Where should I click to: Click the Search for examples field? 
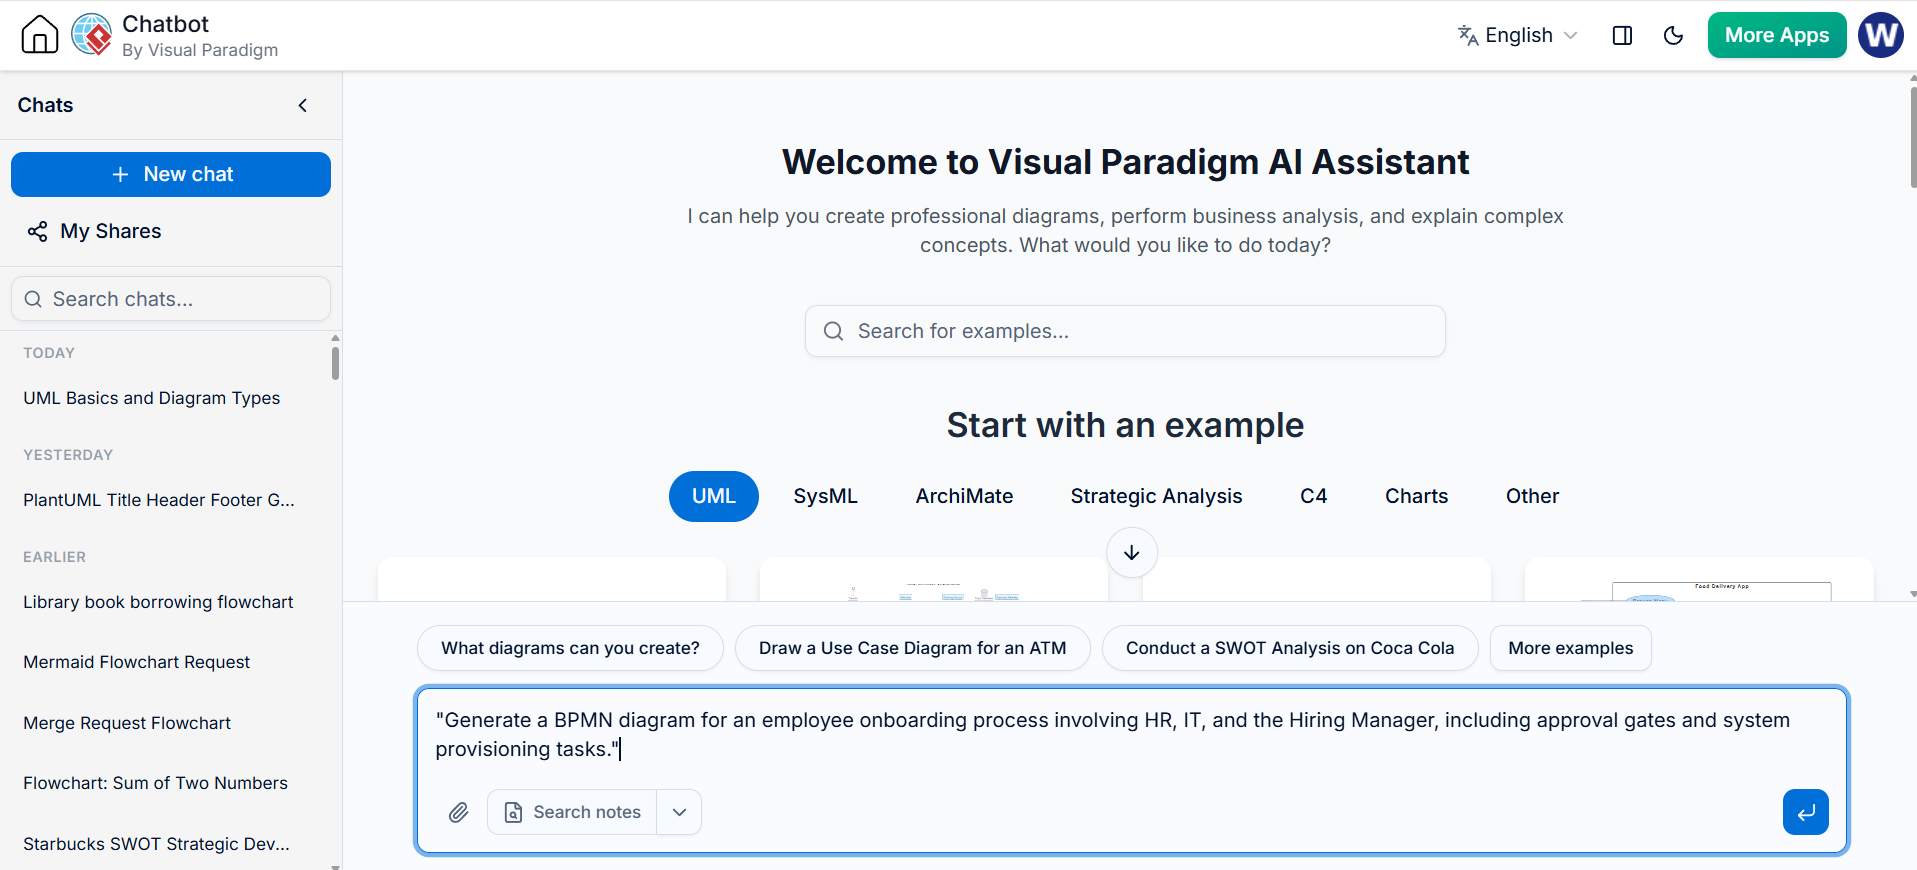coord(1125,331)
